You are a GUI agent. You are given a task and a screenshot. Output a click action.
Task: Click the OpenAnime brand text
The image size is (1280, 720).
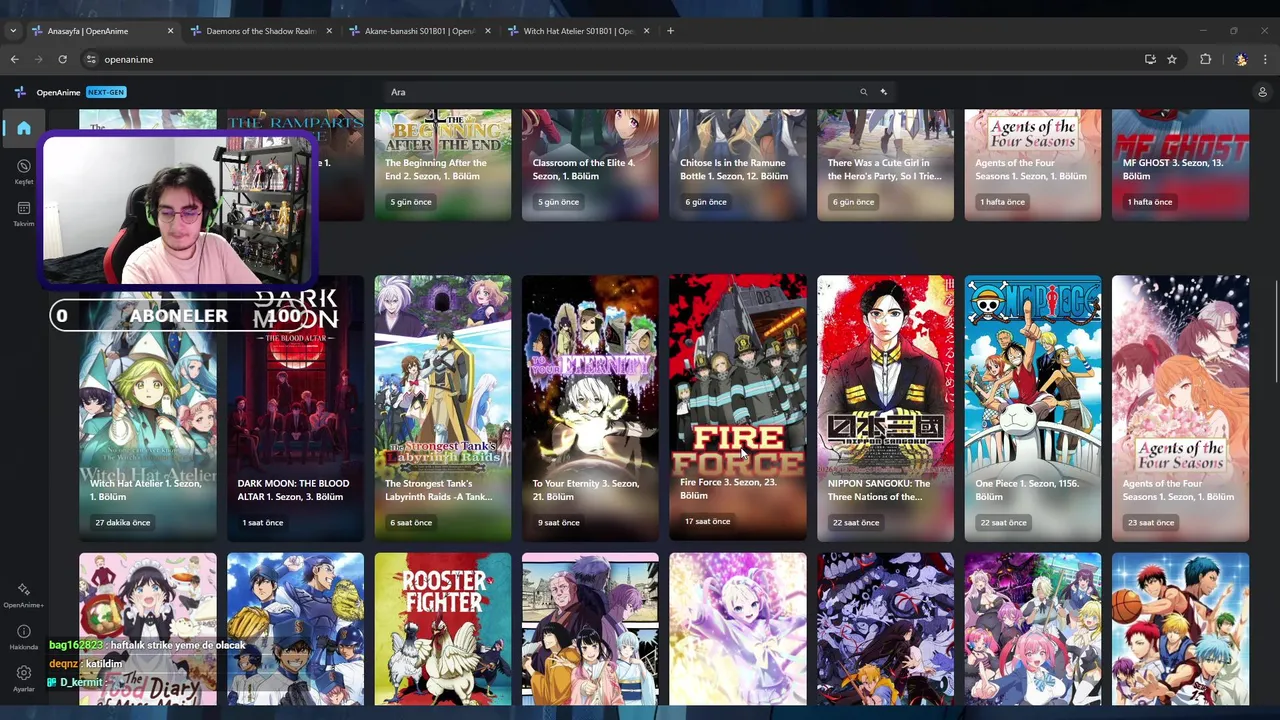(x=58, y=92)
